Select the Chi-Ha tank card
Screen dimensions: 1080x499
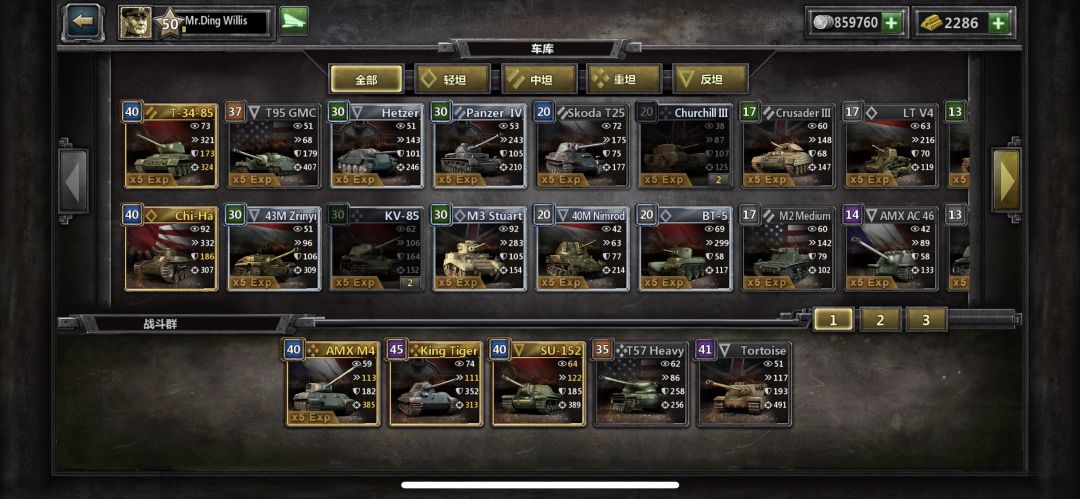(172, 249)
